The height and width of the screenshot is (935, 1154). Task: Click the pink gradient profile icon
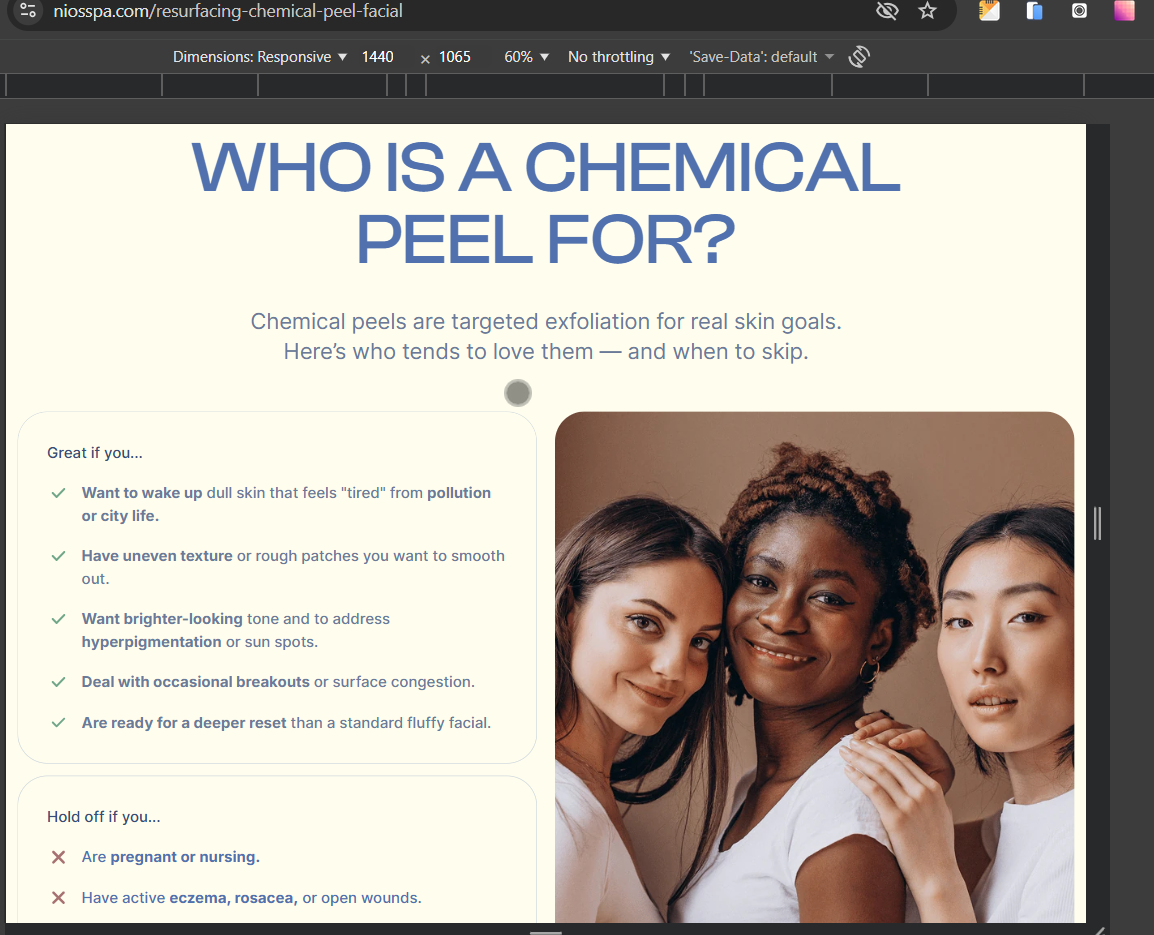coord(1124,11)
